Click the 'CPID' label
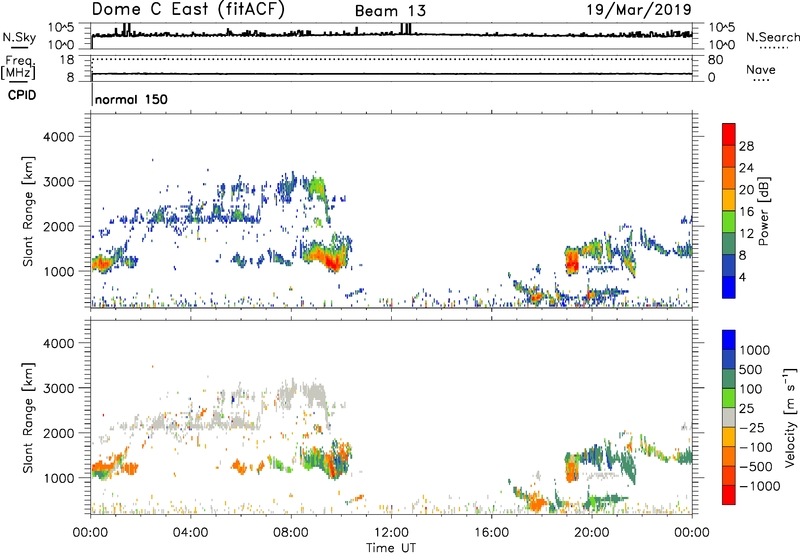The image size is (800, 554). tap(22, 95)
